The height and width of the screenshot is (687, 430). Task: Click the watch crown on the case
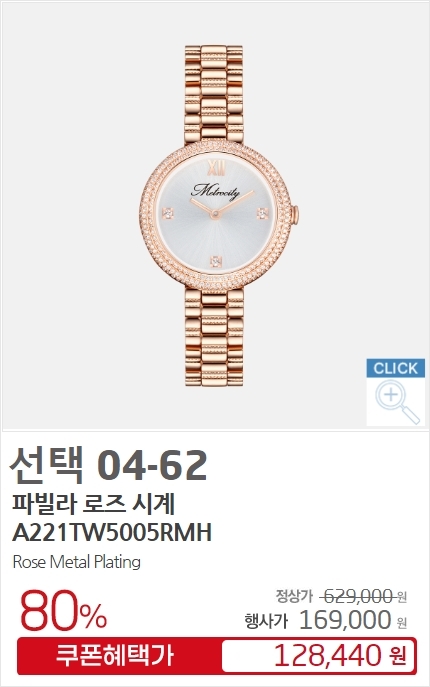(x=296, y=214)
